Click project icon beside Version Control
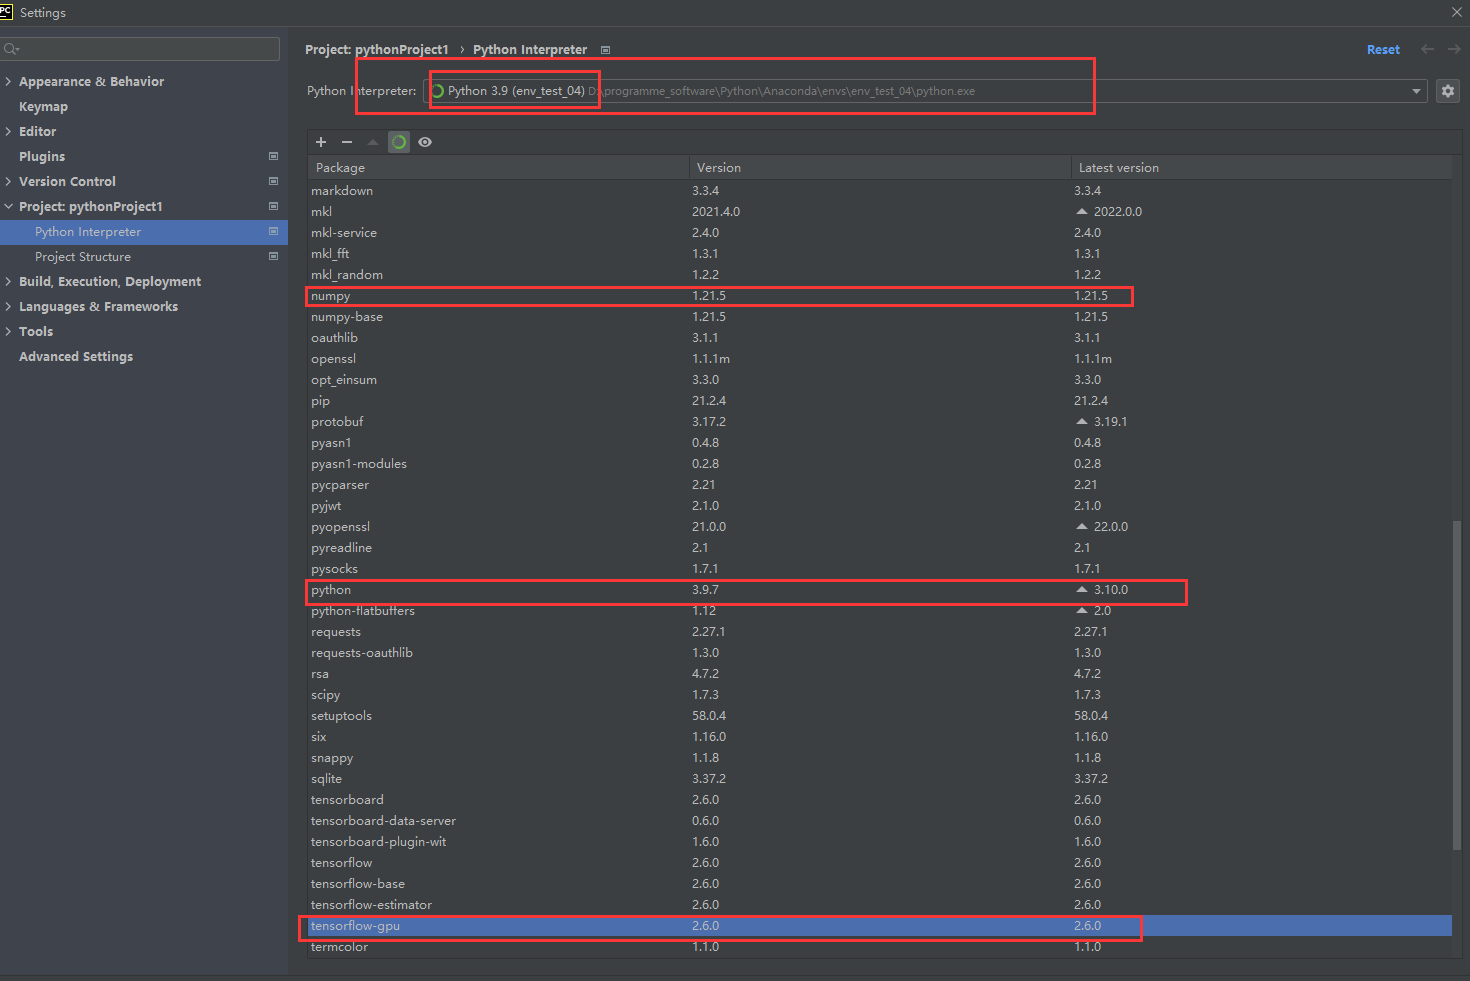 coord(274,181)
